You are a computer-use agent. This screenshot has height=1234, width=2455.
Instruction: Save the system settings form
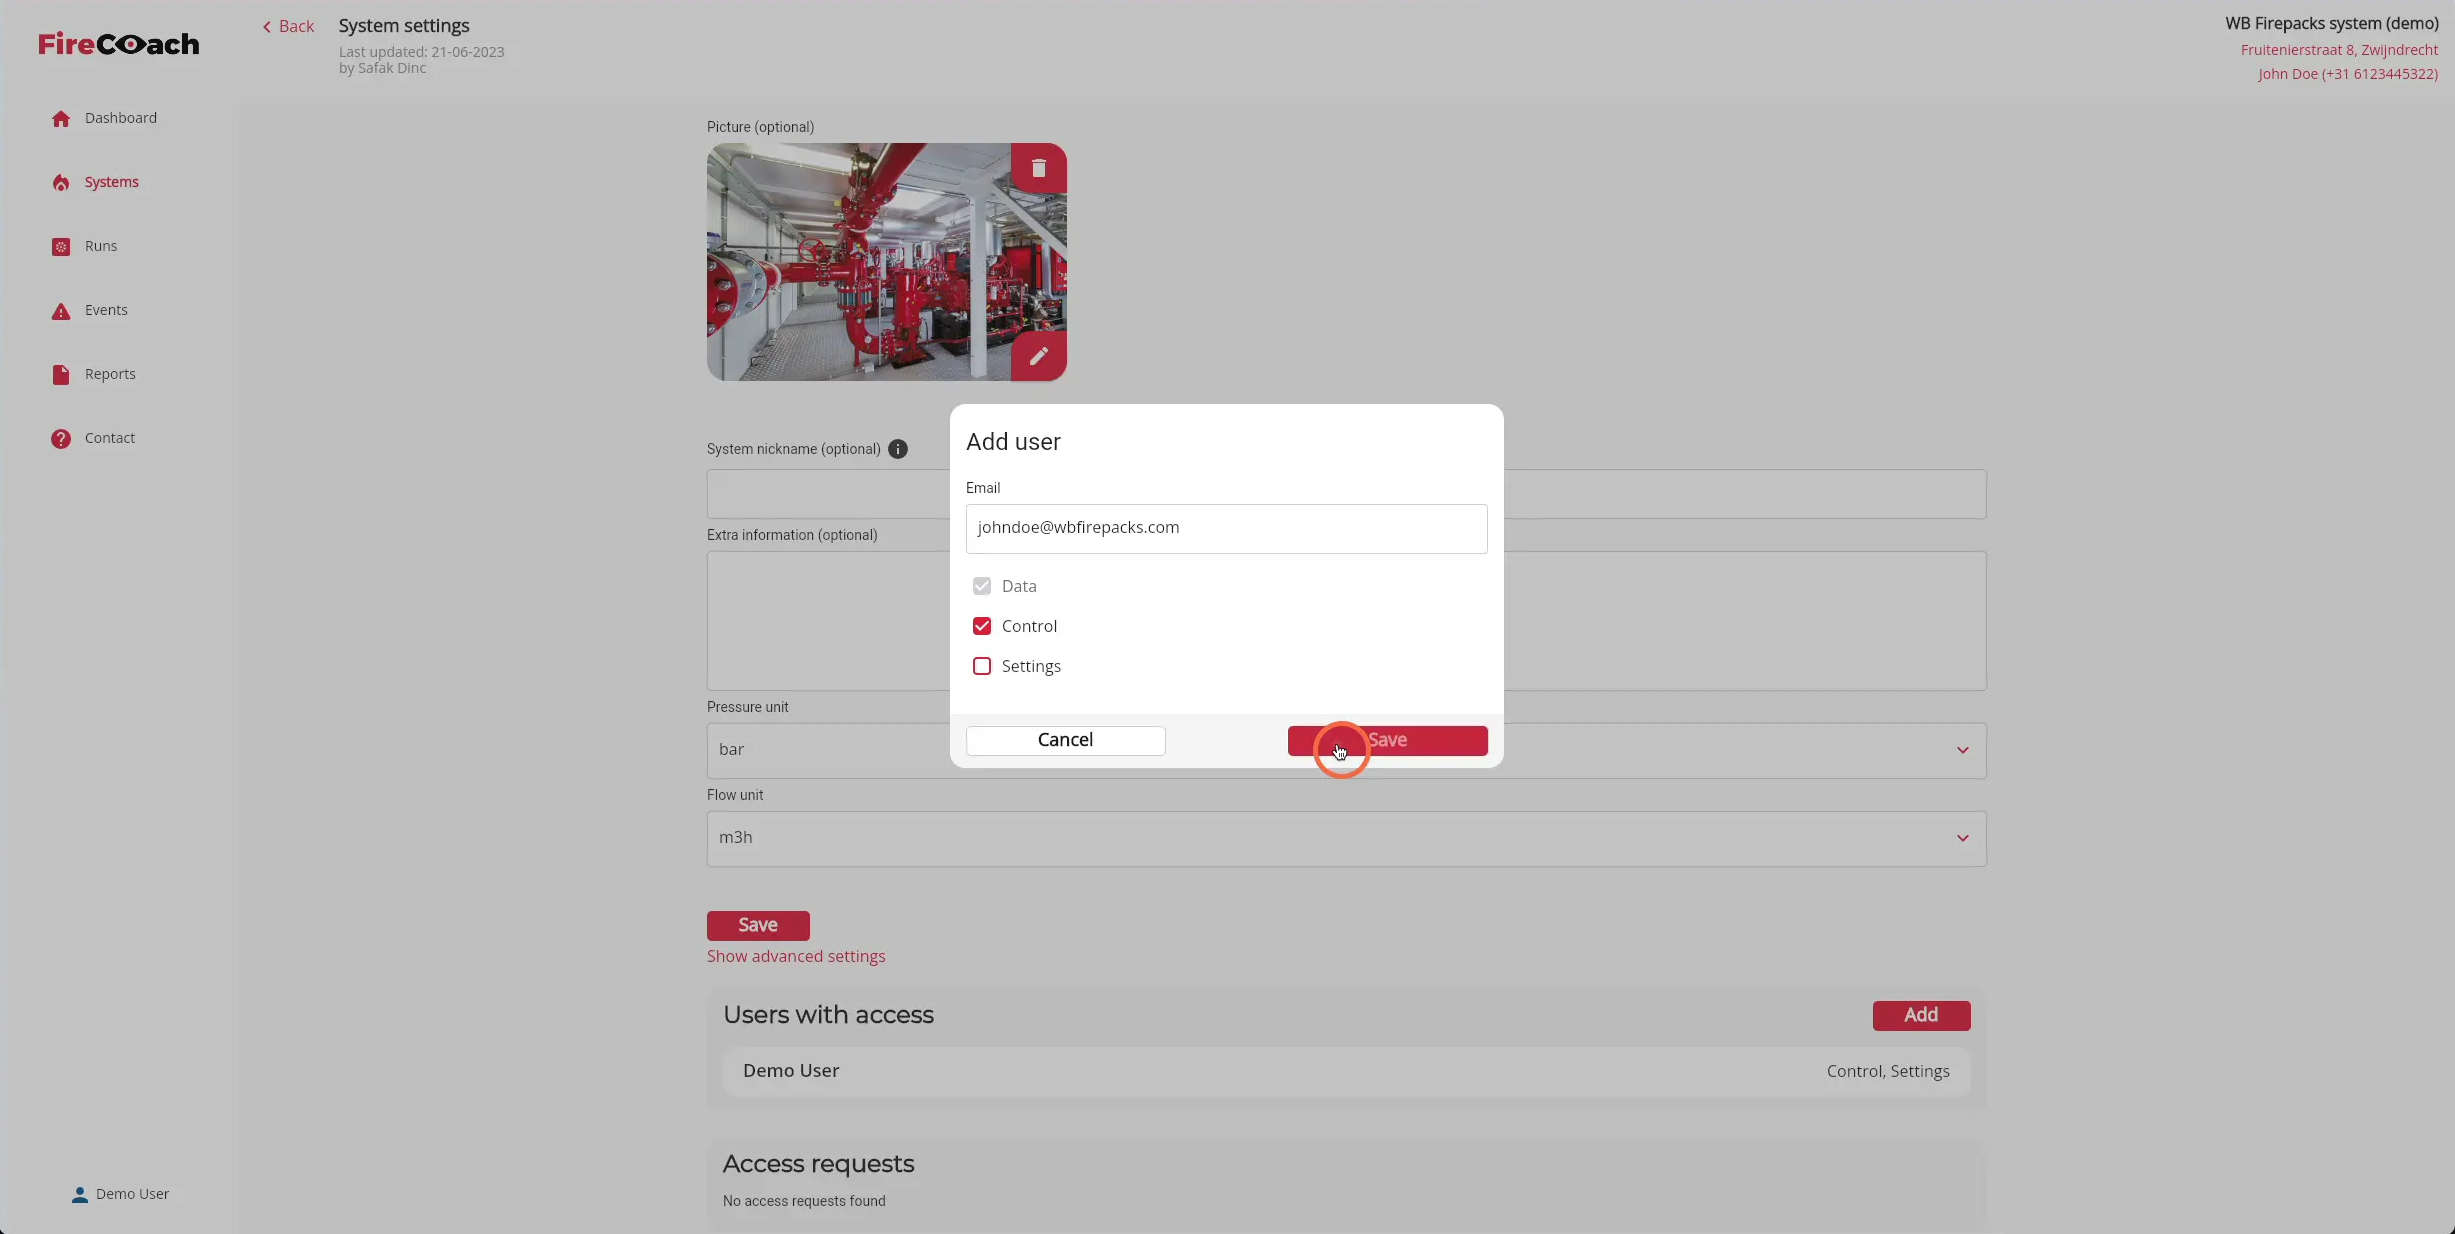click(x=758, y=925)
